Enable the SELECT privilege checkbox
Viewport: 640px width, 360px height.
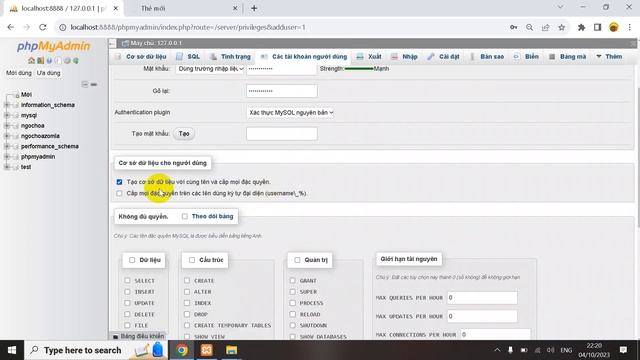pos(127,280)
